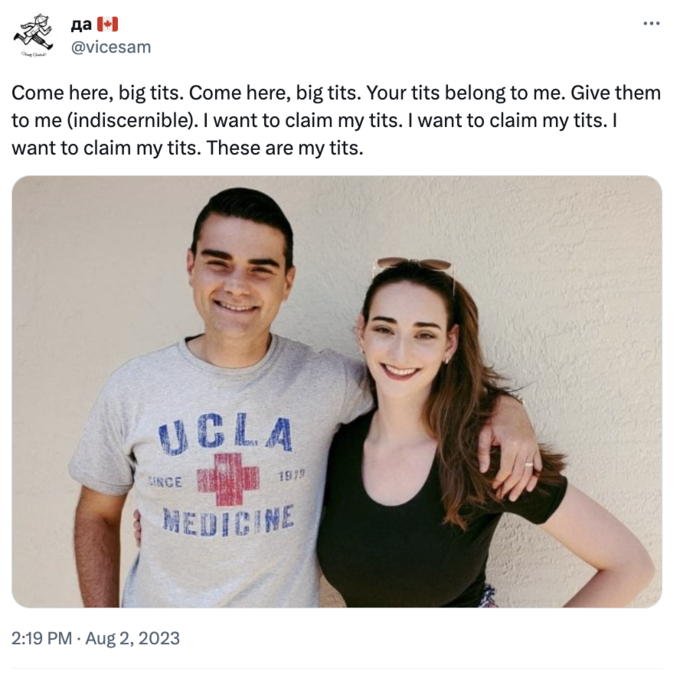
Task: Click the red cross on the gray shirt
Action: pos(228,479)
